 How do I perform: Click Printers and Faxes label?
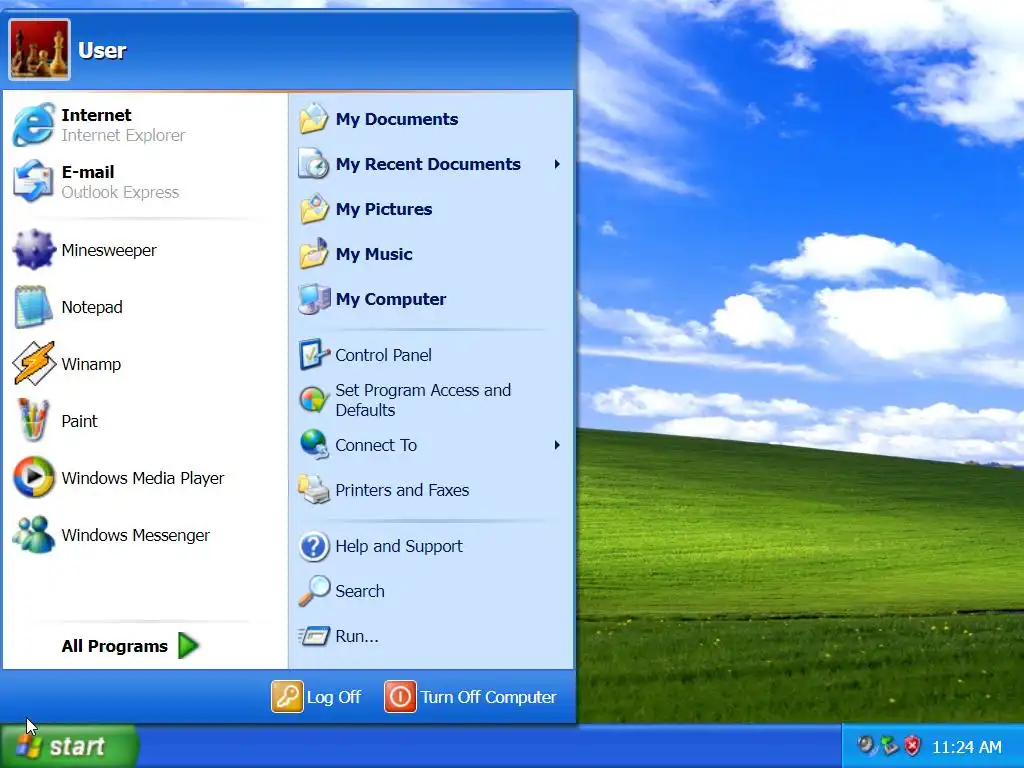point(402,490)
